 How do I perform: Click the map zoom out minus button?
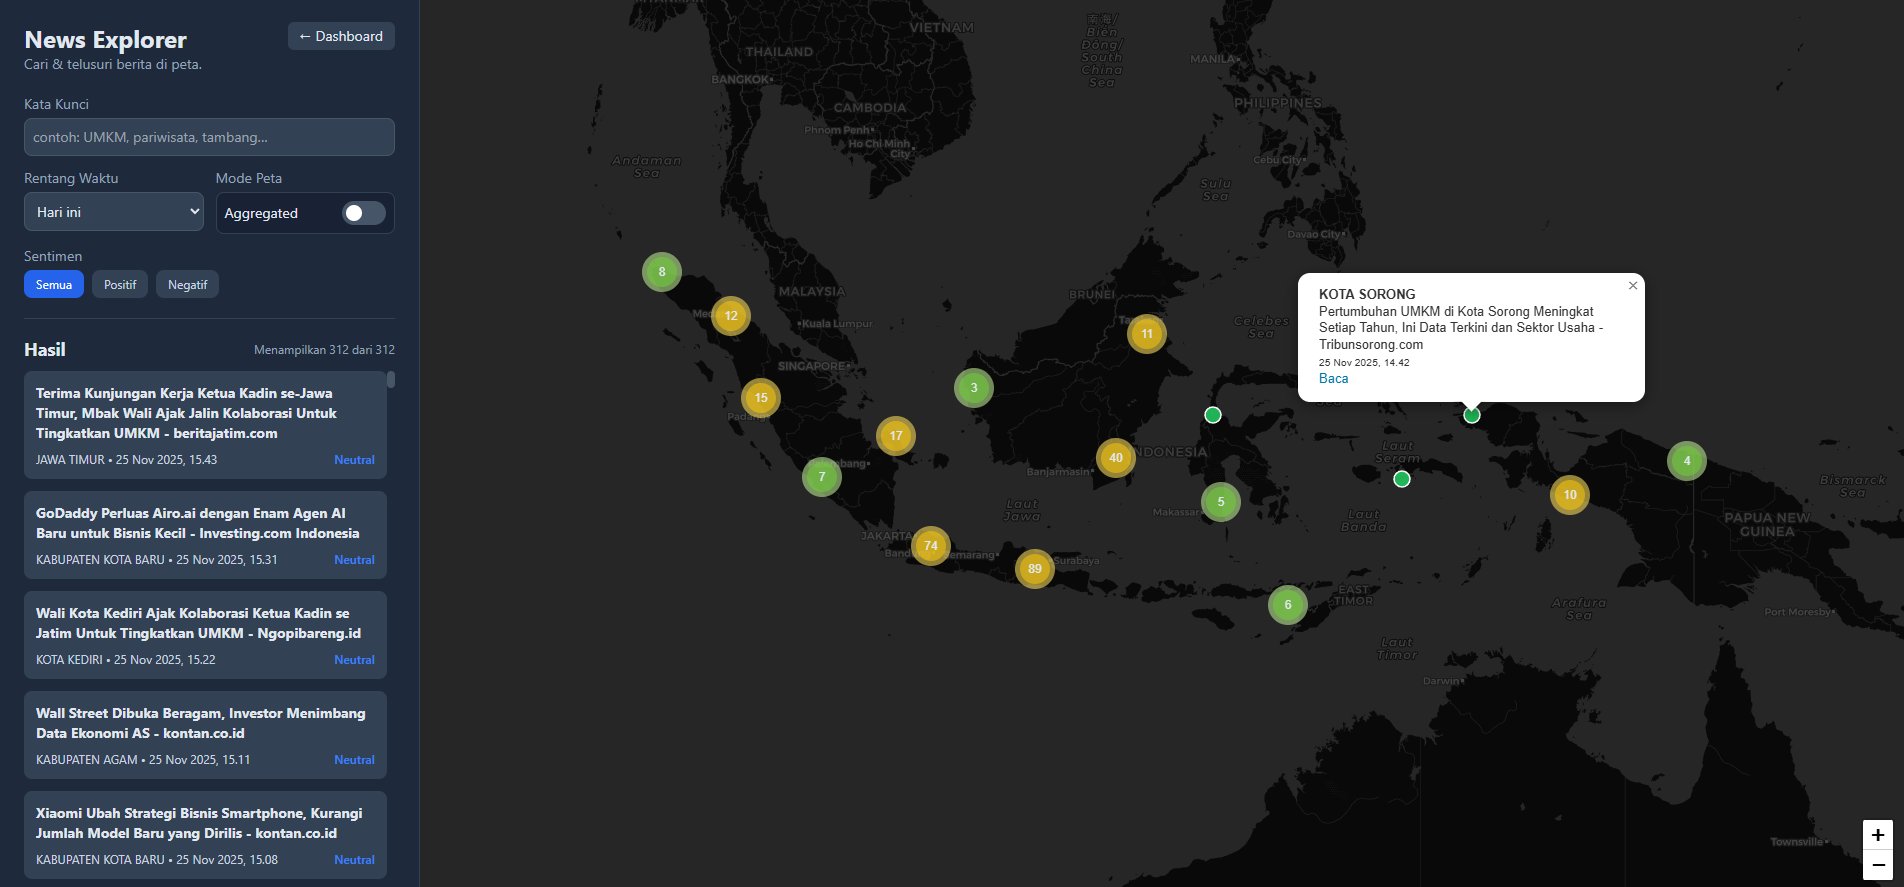tap(1877, 865)
